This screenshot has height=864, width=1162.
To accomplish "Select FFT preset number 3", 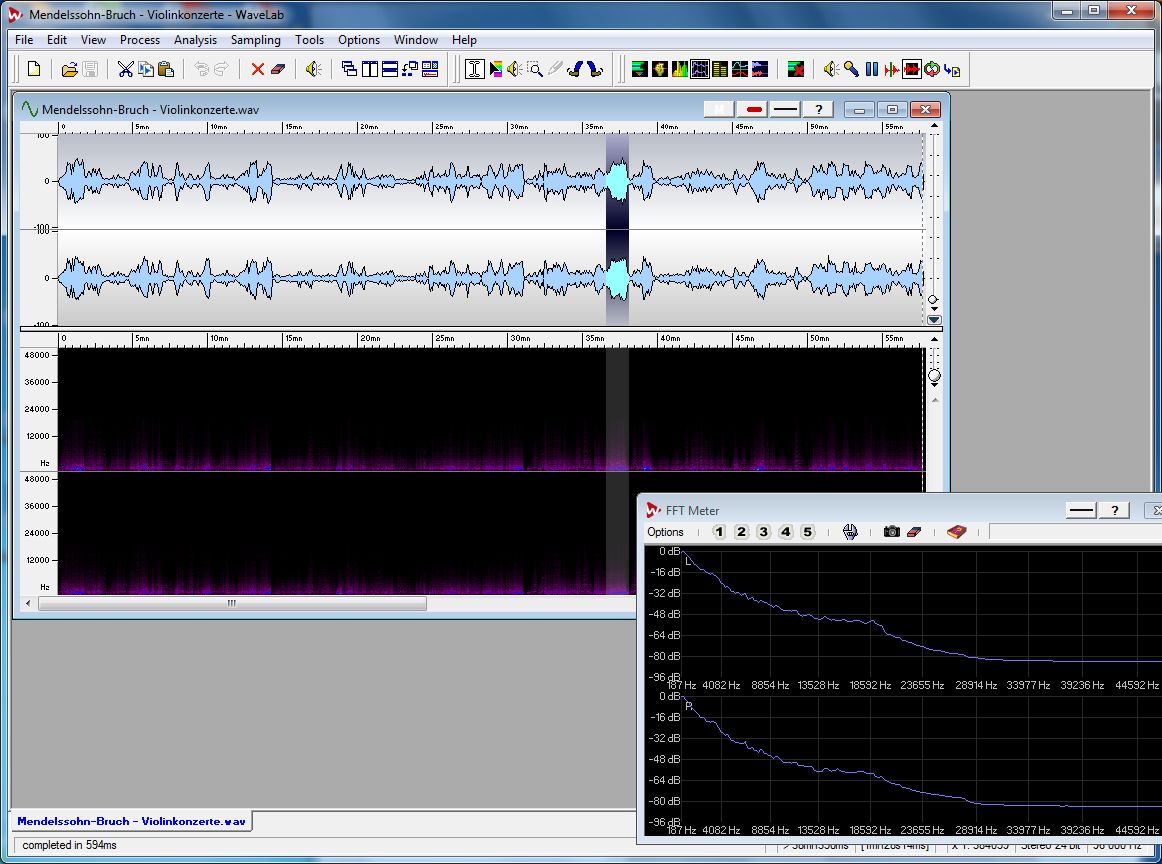I will (763, 532).
